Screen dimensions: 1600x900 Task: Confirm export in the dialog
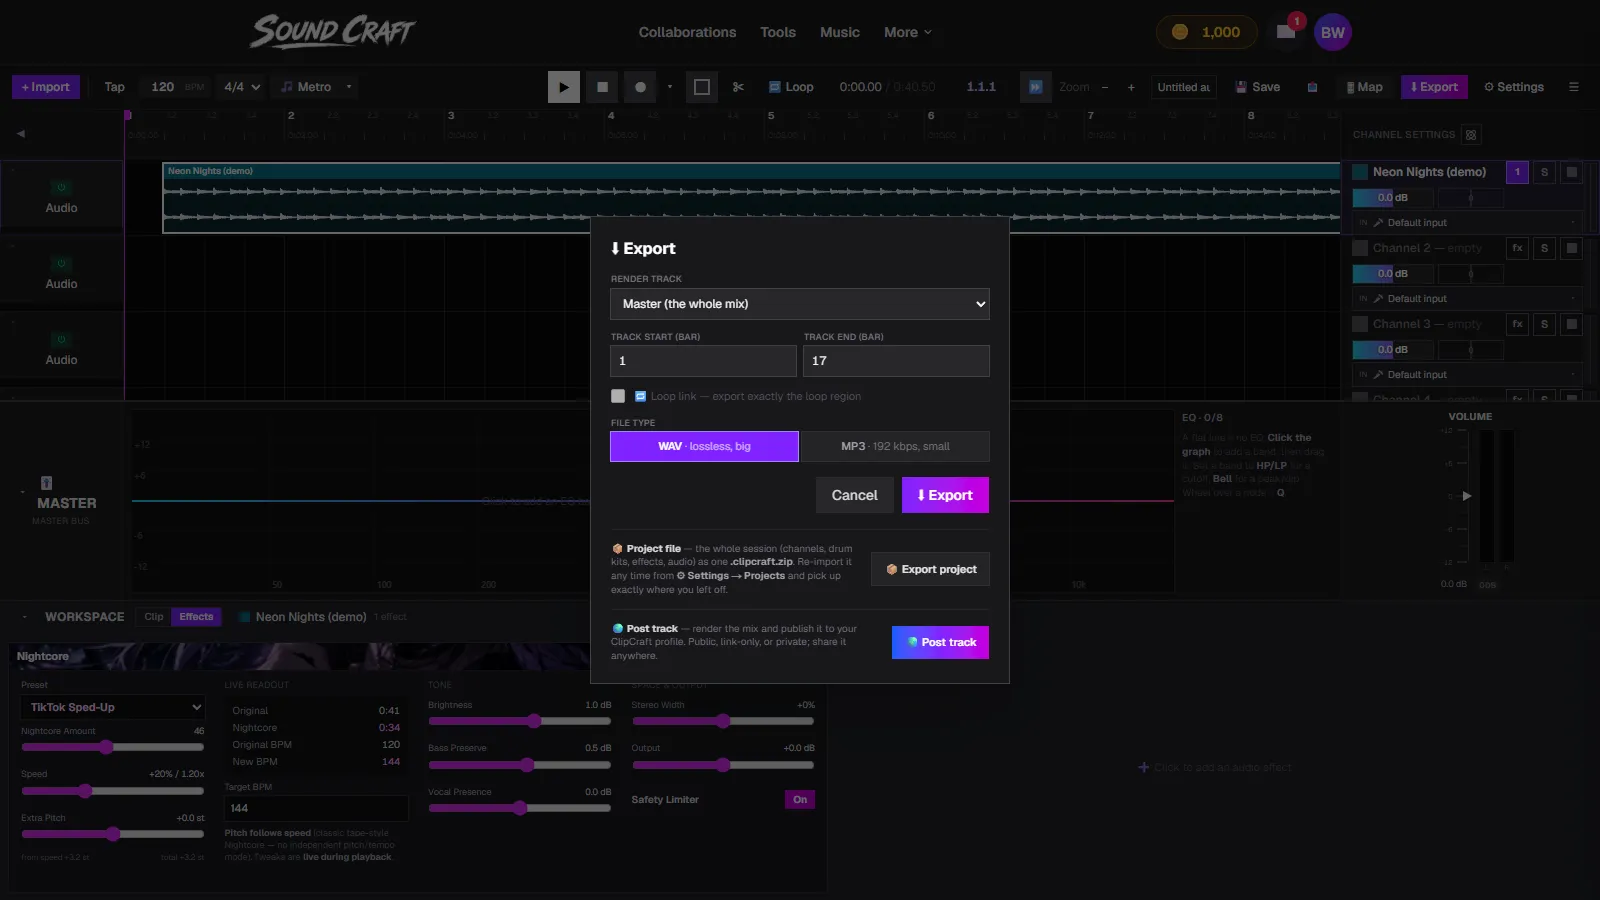point(945,495)
